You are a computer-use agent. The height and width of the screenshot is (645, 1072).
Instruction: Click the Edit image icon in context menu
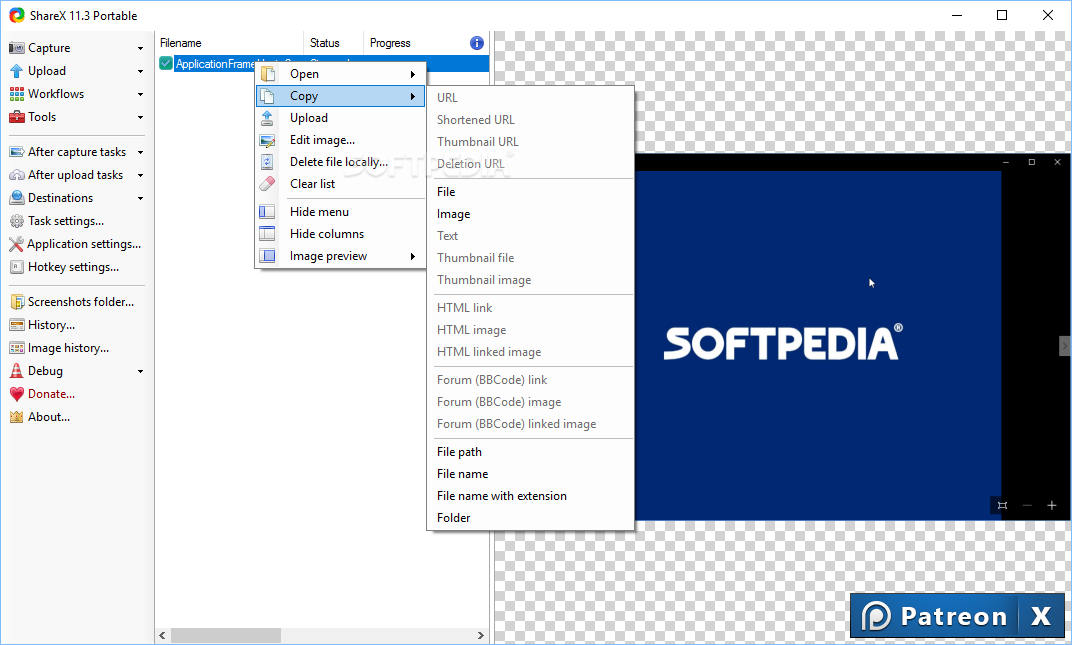click(x=267, y=140)
